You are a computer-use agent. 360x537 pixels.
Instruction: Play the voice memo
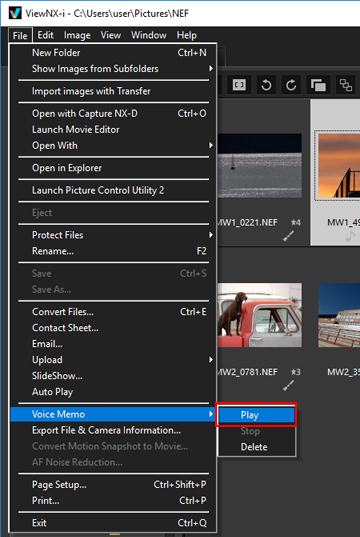(257, 415)
